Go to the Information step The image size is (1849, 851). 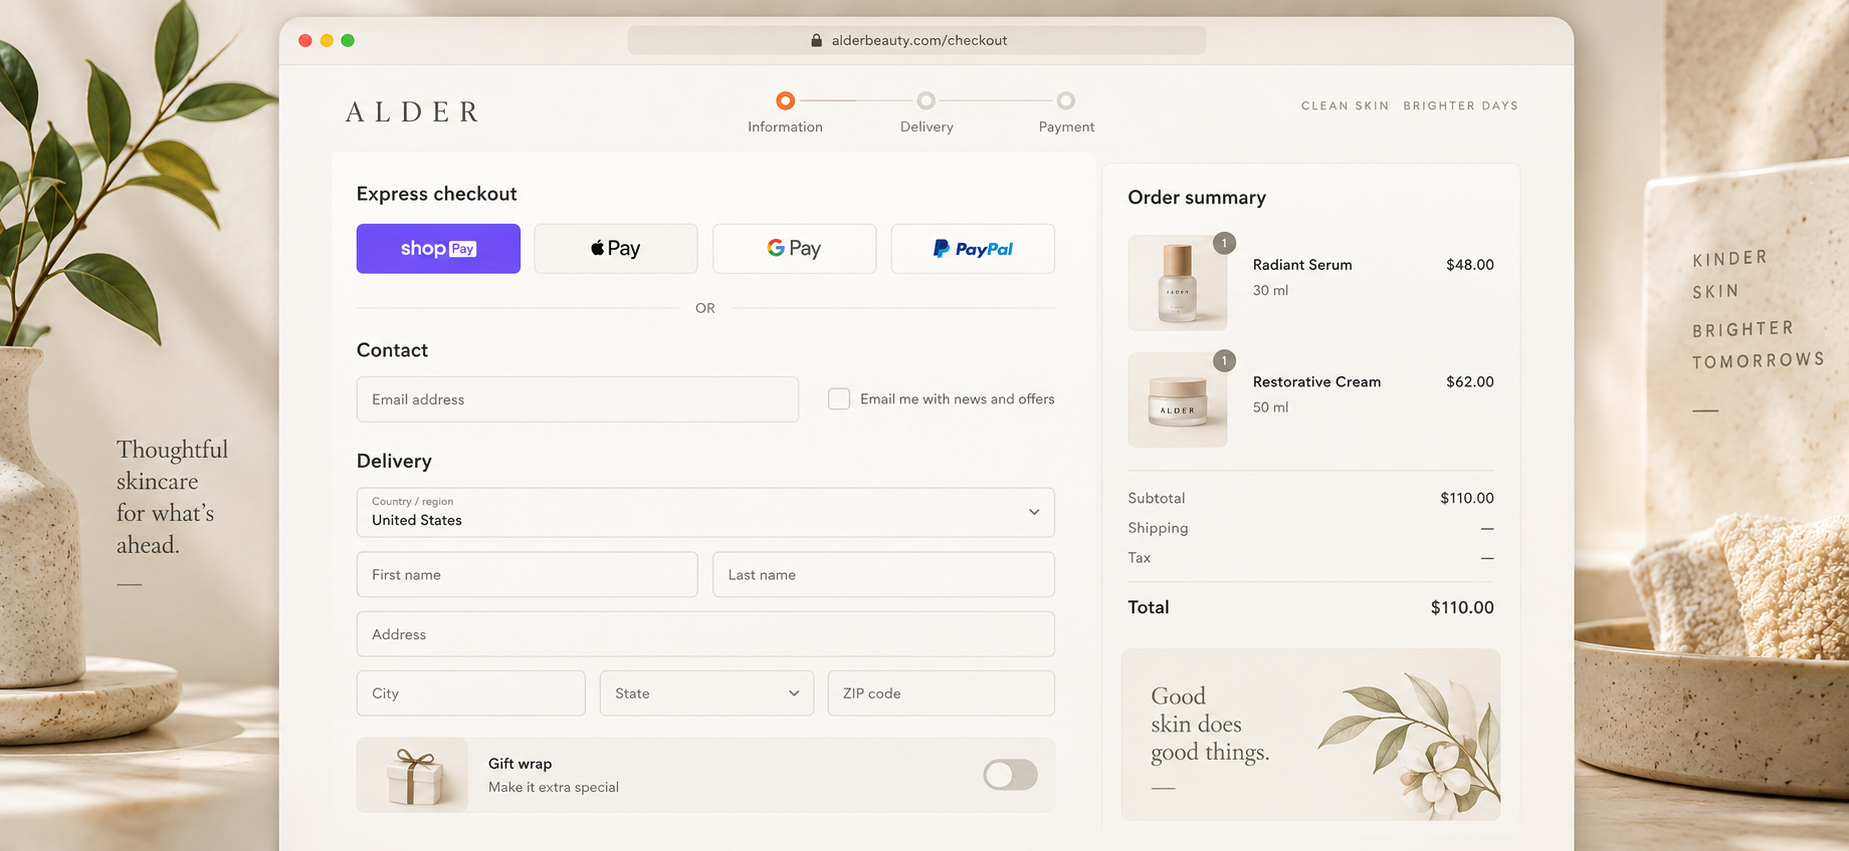pos(785,112)
